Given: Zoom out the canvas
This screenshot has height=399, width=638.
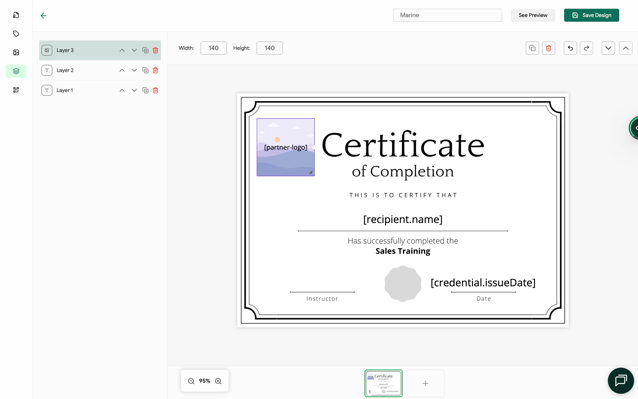Looking at the screenshot, I should [191, 381].
